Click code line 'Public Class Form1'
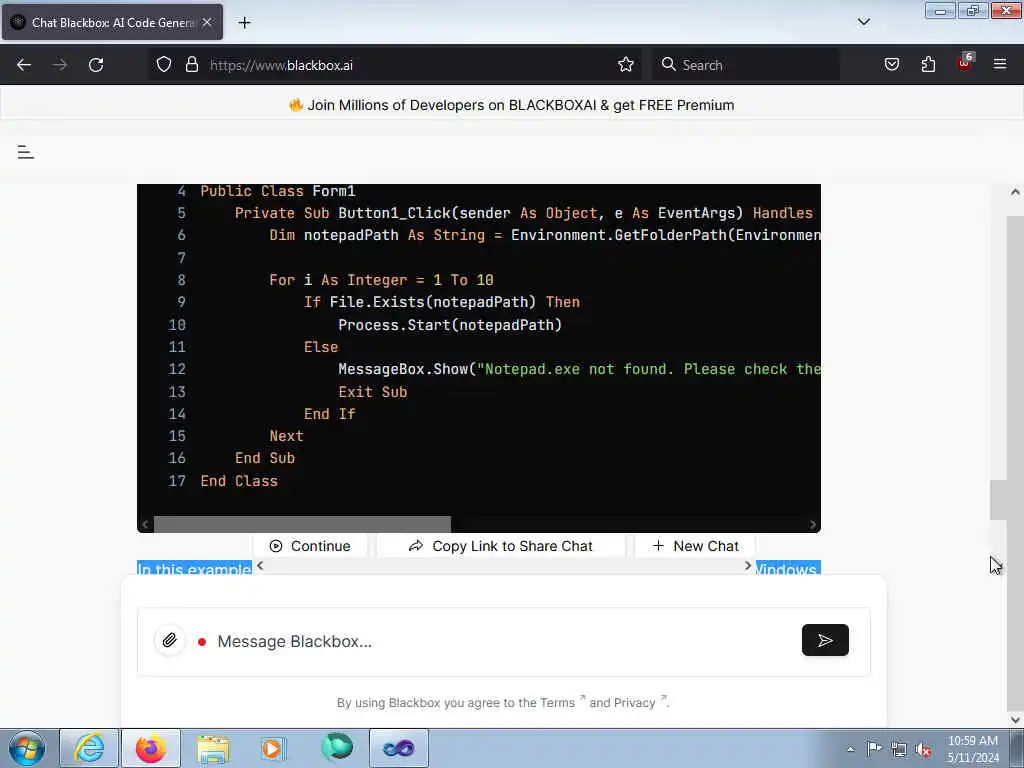 (x=278, y=191)
